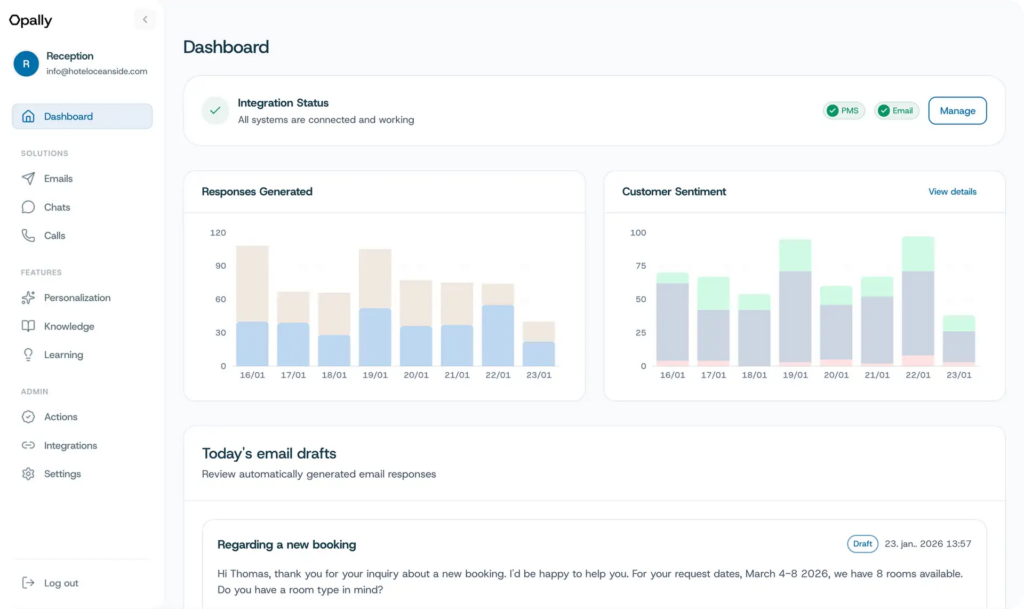Open Personalization feature page

(77, 298)
